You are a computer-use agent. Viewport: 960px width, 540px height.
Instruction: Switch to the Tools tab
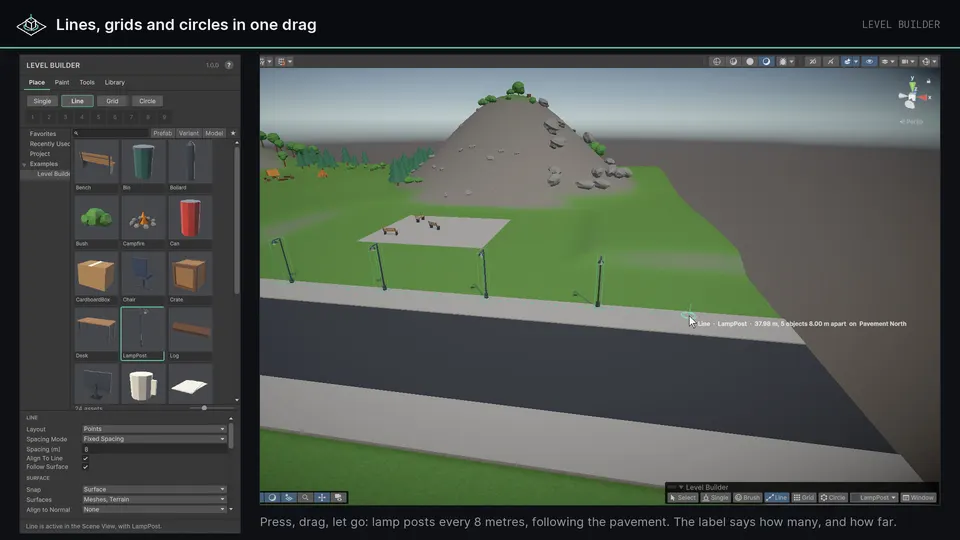click(87, 82)
